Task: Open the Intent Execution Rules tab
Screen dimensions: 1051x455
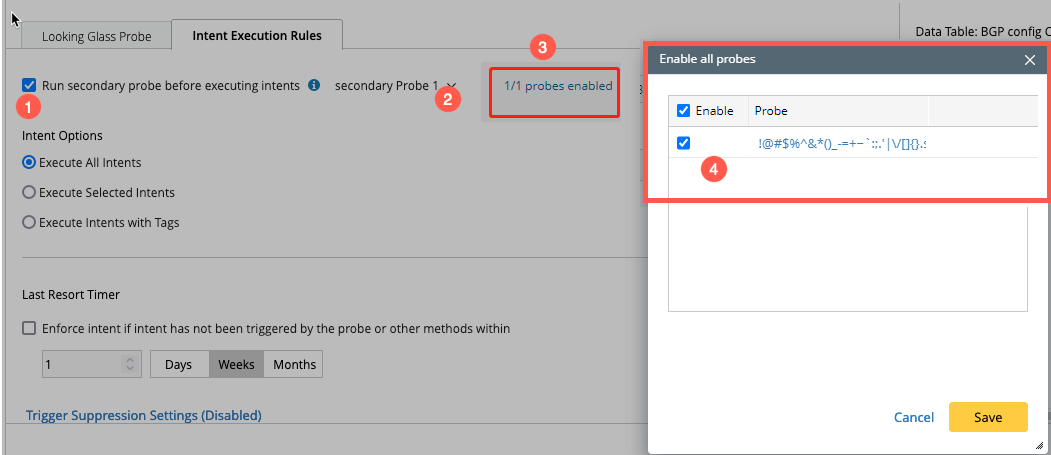Action: click(257, 35)
